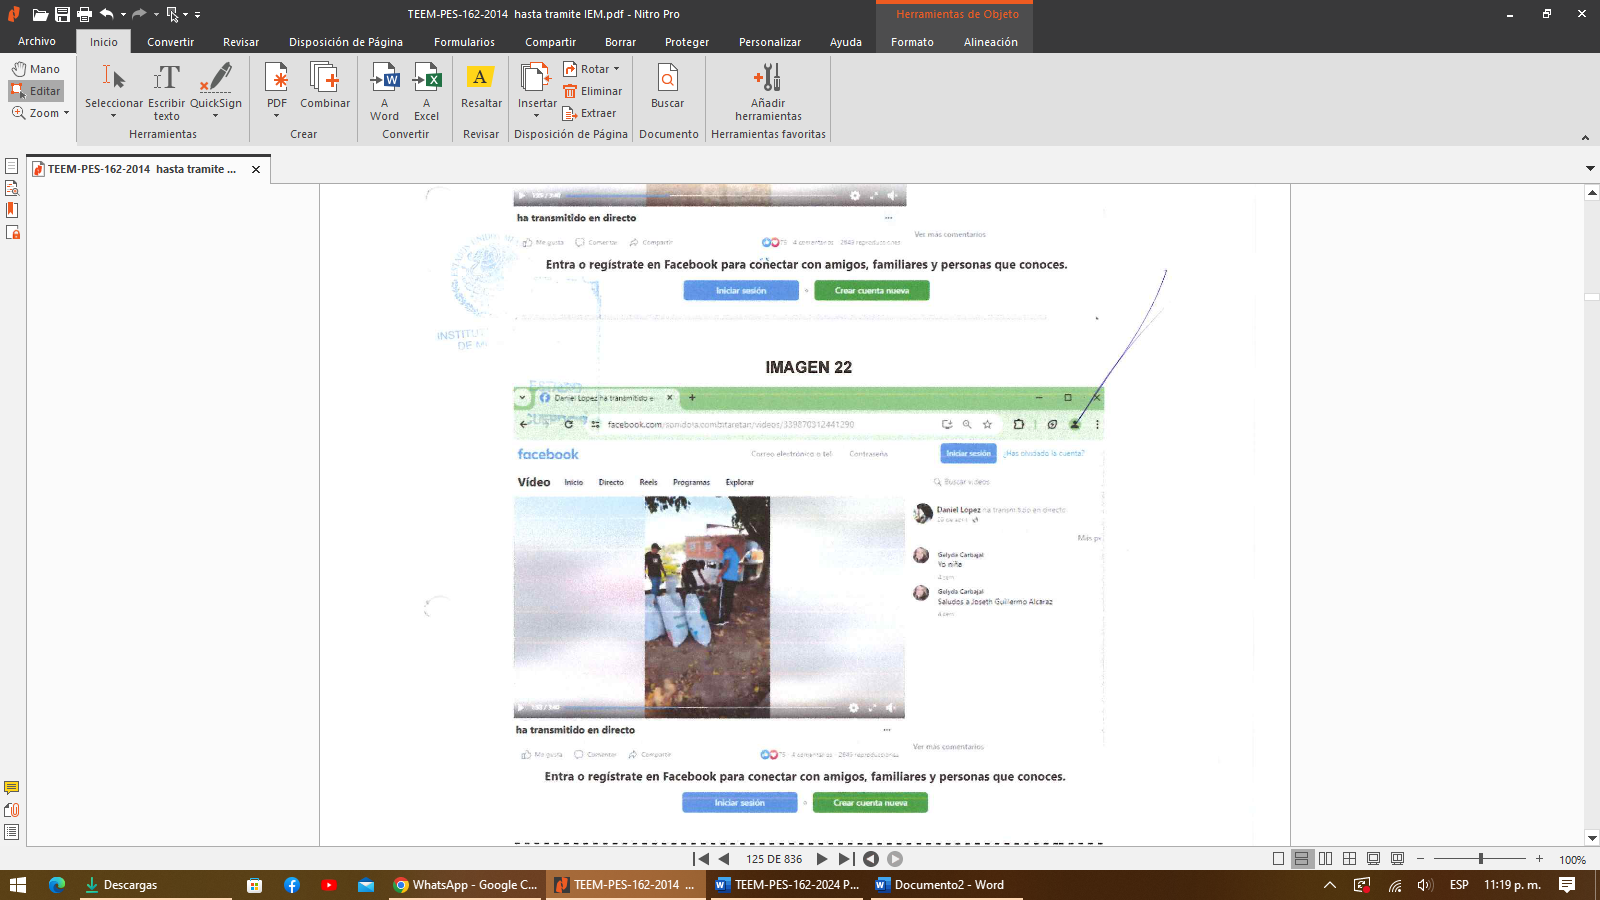Open the Archivo menu
1600x900 pixels.
click(x=37, y=42)
